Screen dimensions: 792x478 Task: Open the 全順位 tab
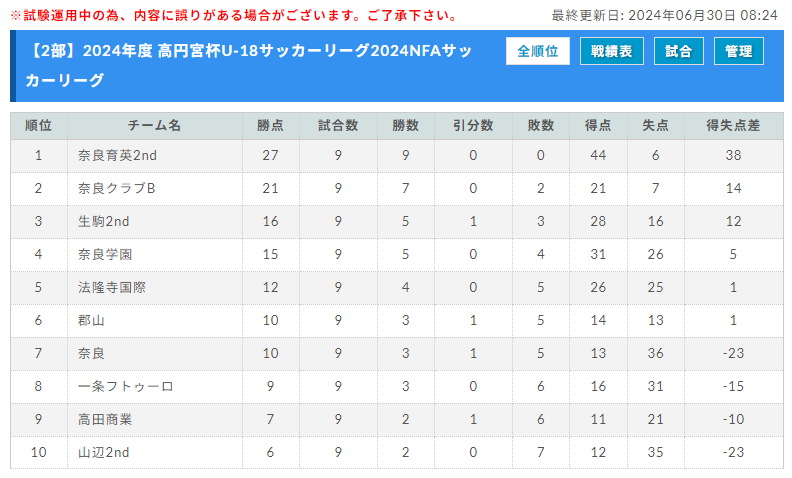point(537,51)
